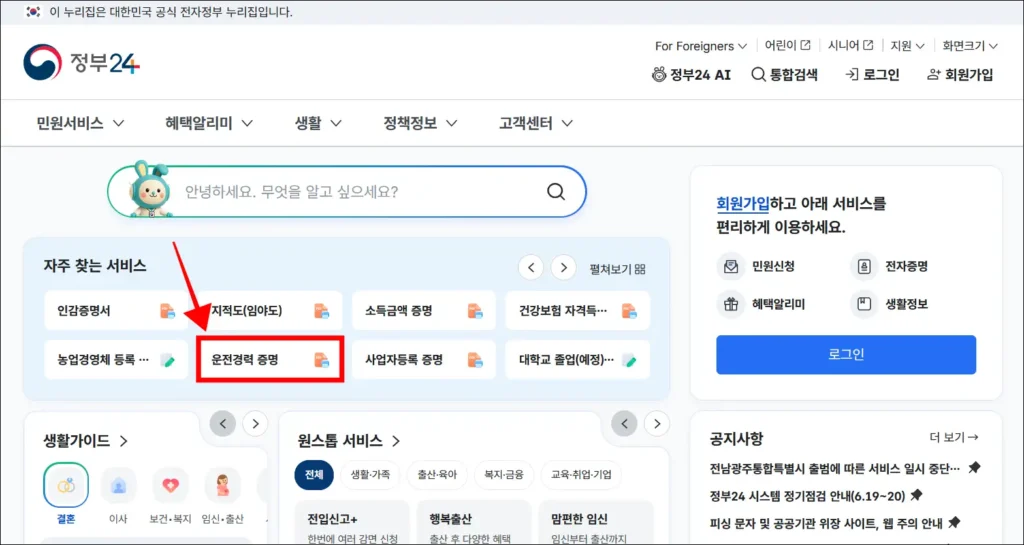Open 소득금액 증명 service
Image resolution: width=1024 pixels, height=545 pixels.
[424, 311]
